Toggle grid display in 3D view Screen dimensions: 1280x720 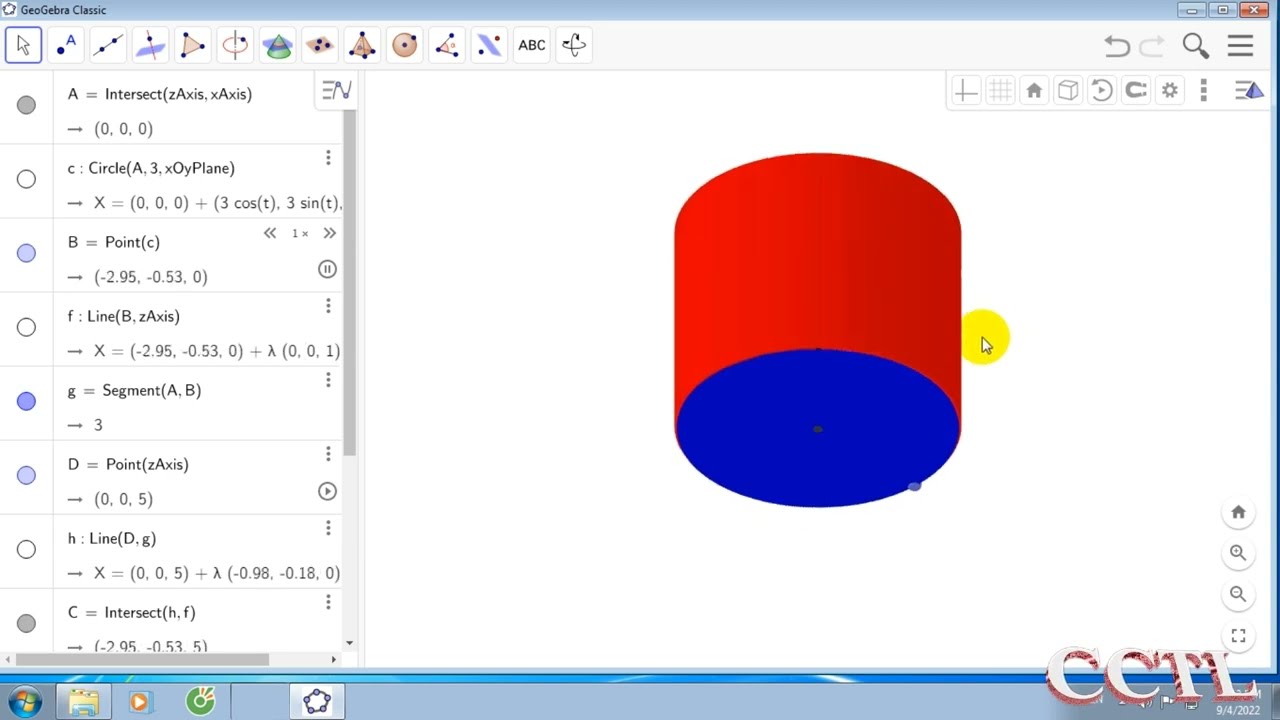(x=1000, y=91)
